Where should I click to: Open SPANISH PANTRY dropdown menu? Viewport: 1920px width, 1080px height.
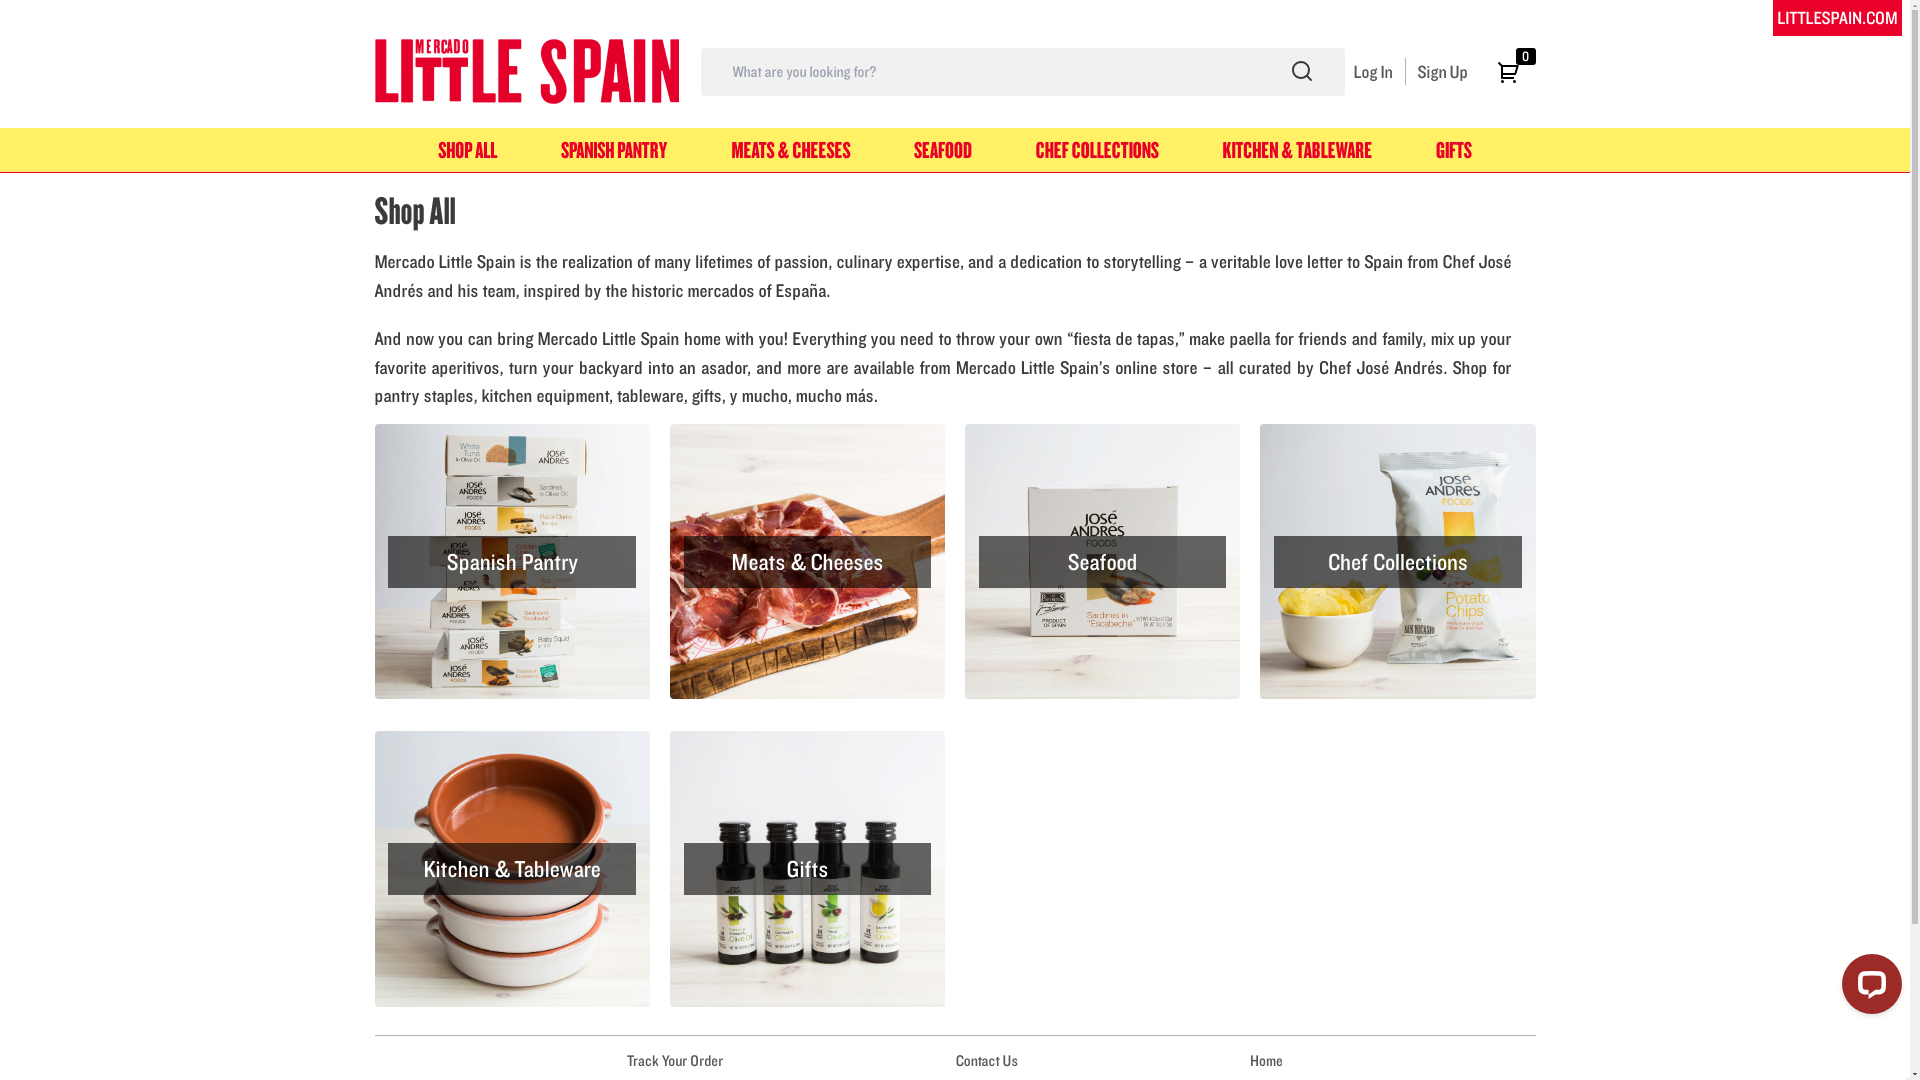(x=613, y=149)
